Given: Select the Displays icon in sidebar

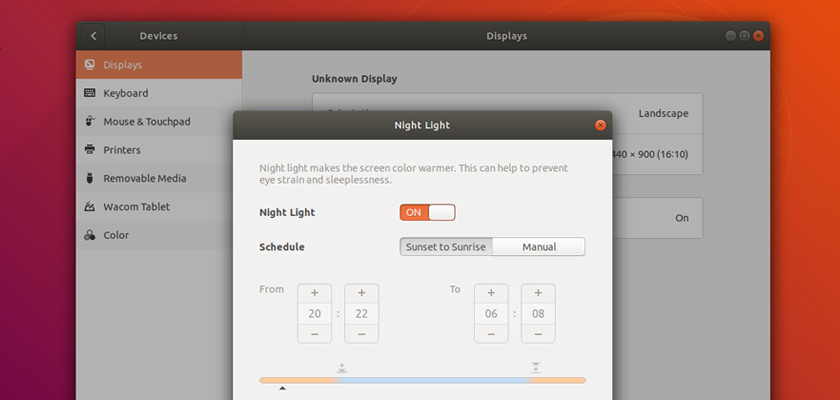Looking at the screenshot, I should click(x=90, y=65).
